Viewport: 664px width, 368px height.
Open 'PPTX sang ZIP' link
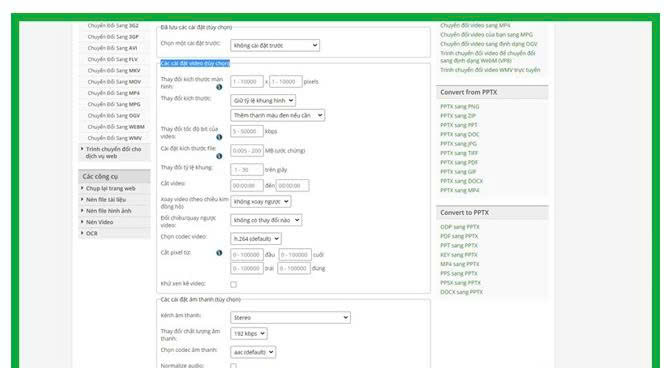[458, 116]
